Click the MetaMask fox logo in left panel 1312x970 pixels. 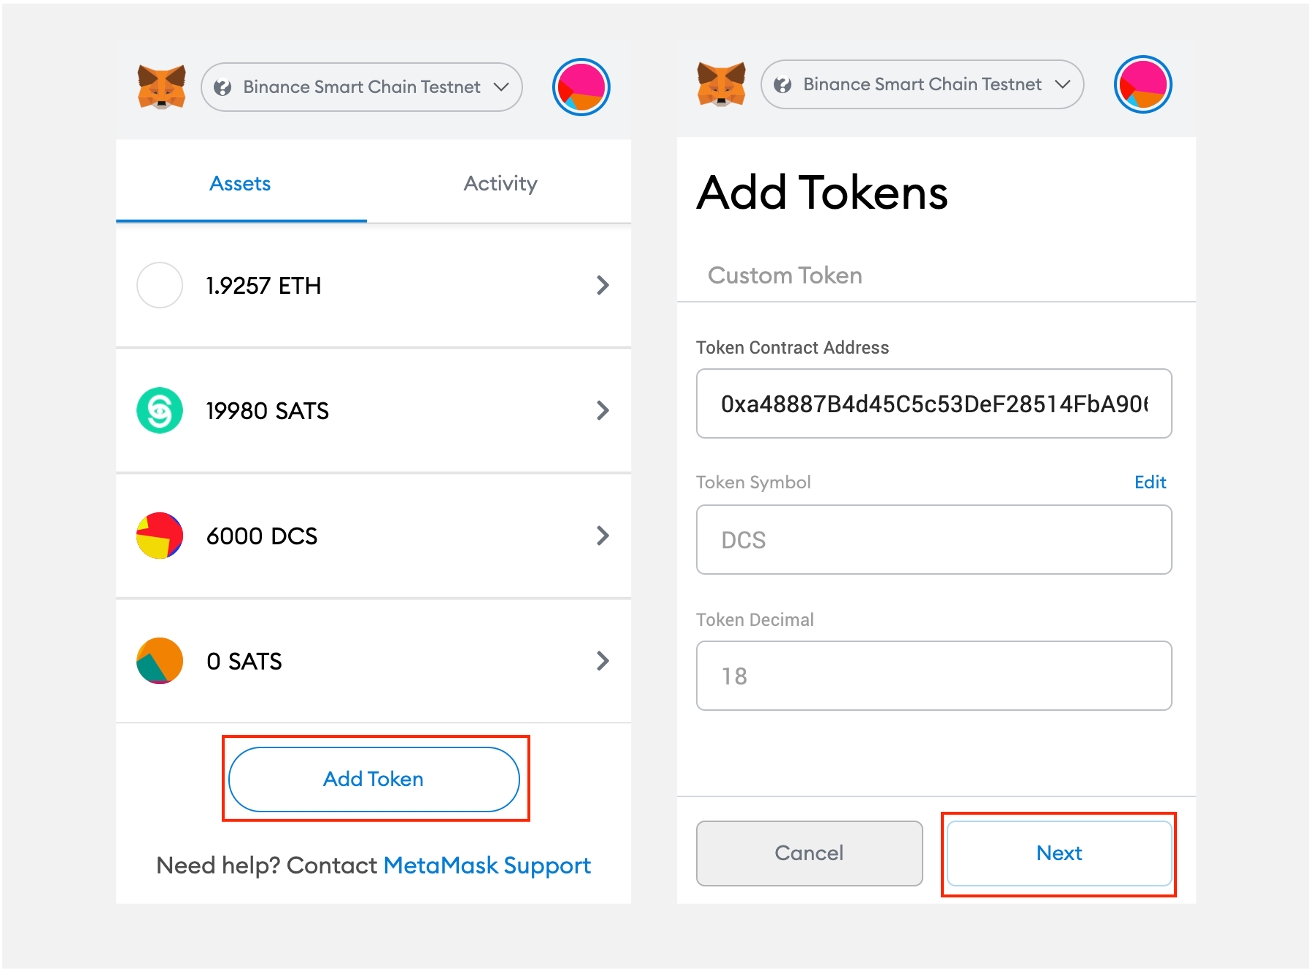162,87
